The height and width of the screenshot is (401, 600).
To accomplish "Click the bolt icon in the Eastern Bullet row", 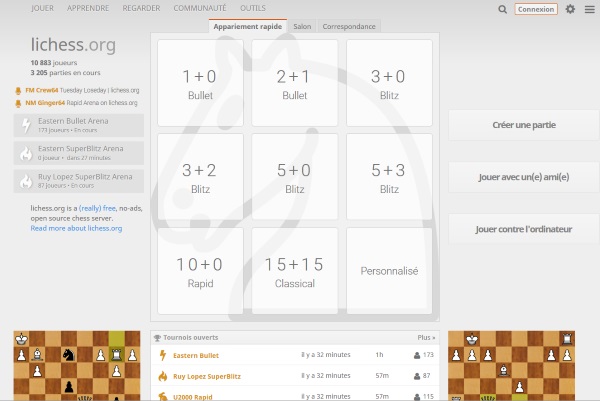I will tap(163, 355).
